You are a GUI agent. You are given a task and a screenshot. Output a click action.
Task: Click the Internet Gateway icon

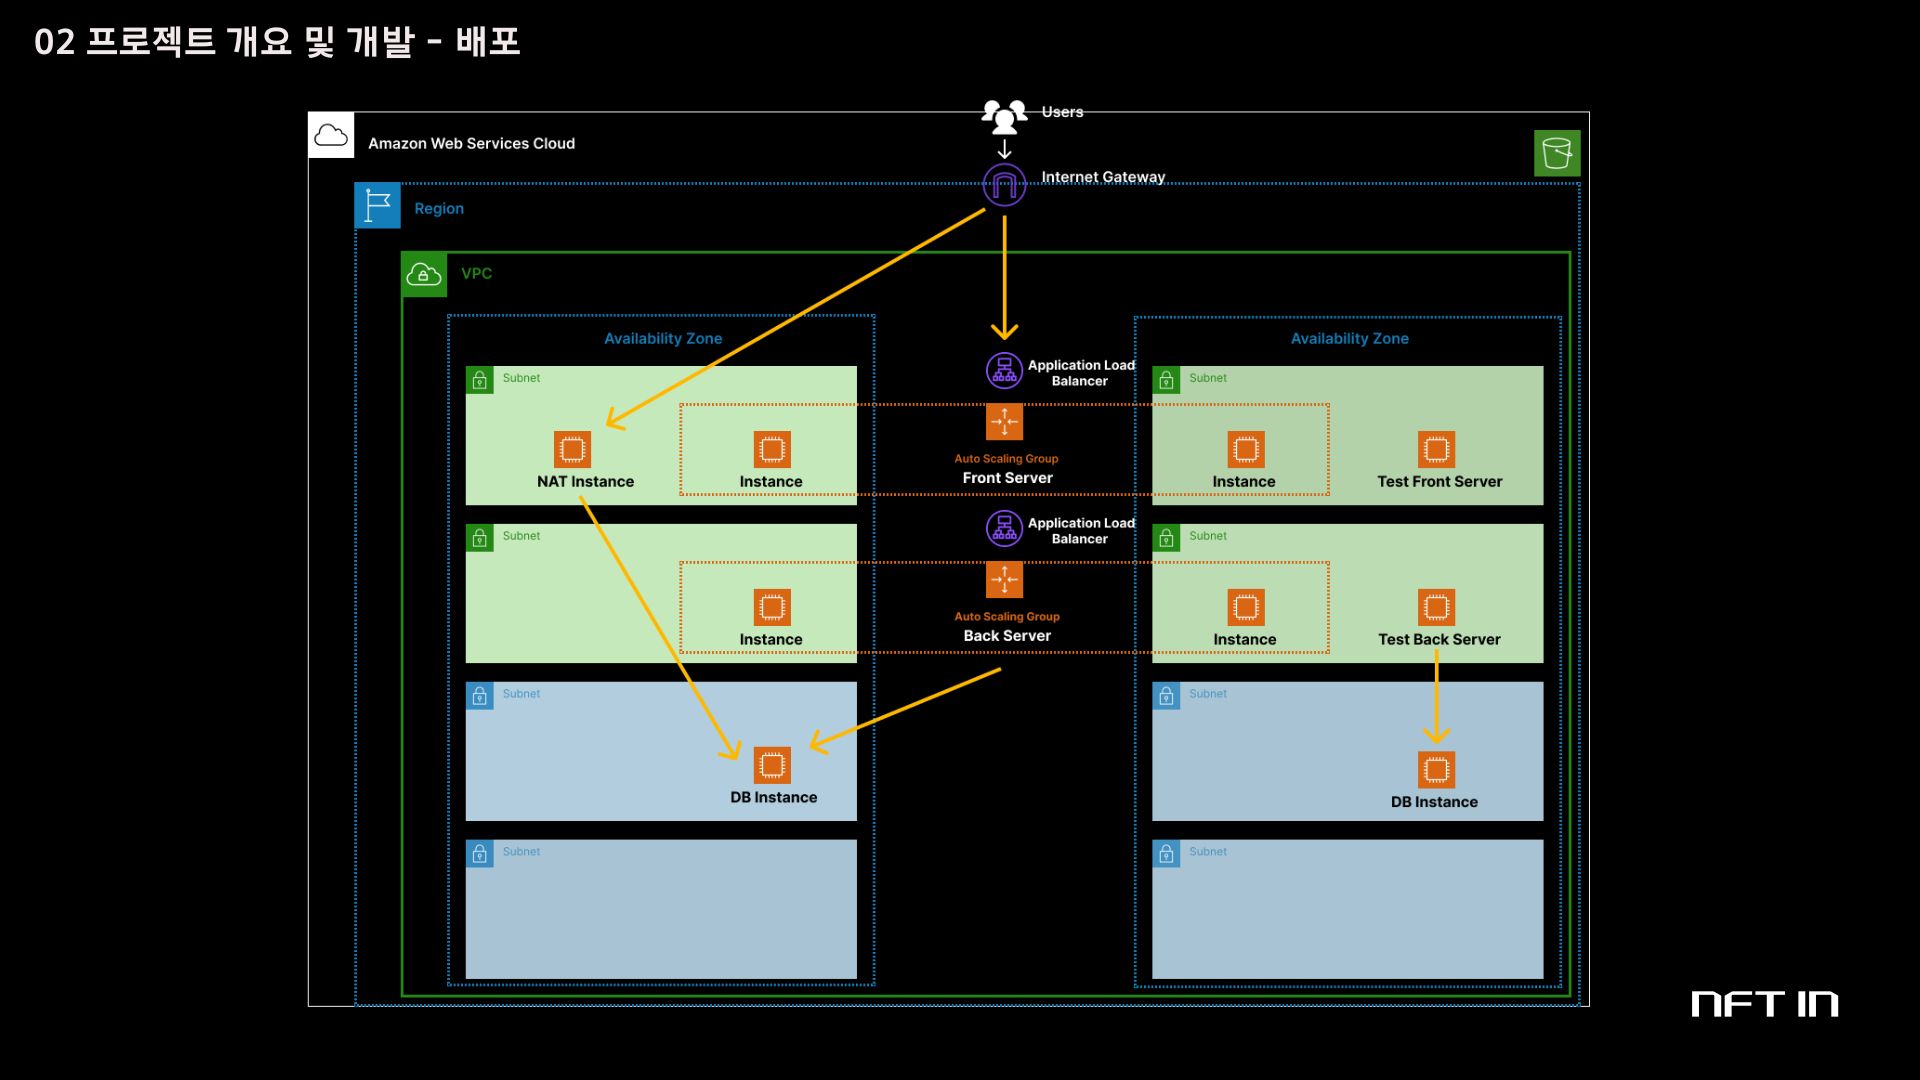1004,185
